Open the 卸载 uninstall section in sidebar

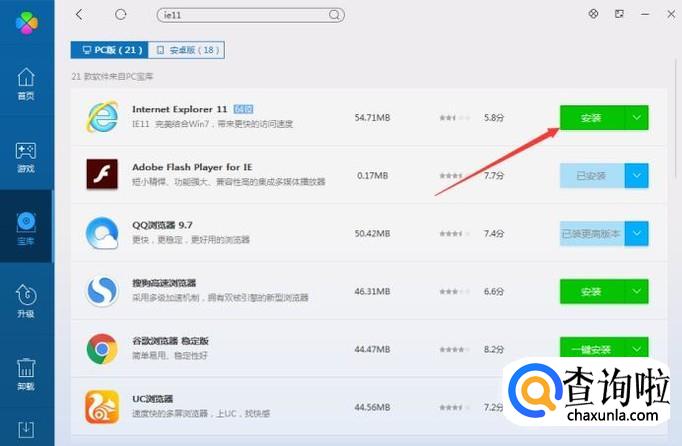(26, 374)
